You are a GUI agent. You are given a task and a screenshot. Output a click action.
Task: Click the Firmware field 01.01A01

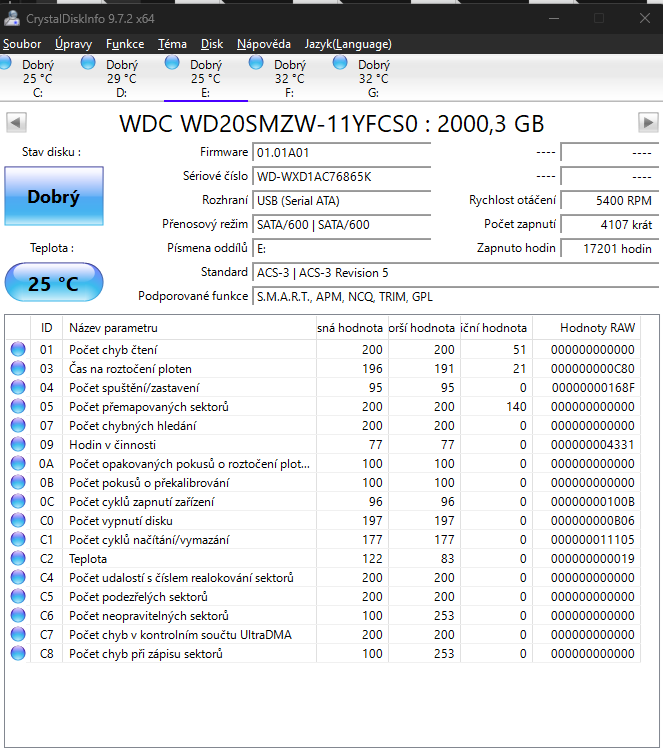coord(342,153)
